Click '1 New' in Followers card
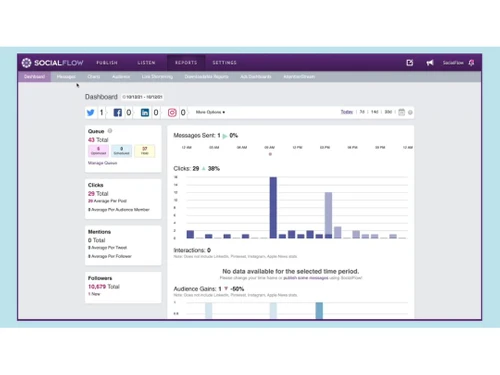Screen dimensions: 500x375 tap(94, 294)
